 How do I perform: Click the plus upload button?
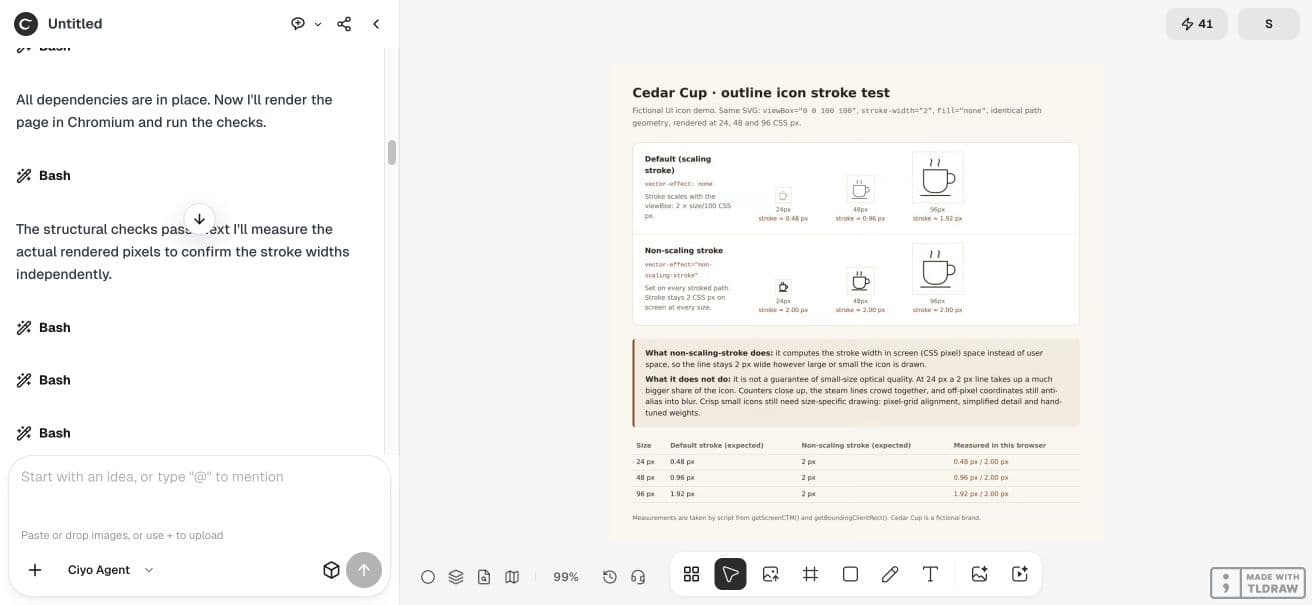click(35, 569)
